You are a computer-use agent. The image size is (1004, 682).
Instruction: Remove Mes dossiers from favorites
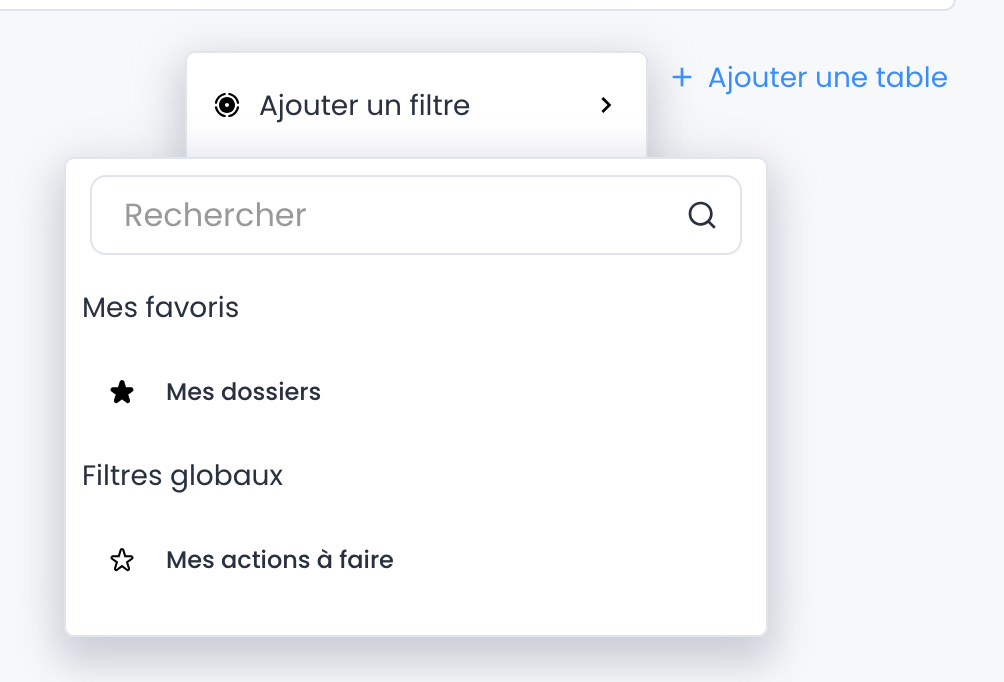tap(122, 392)
